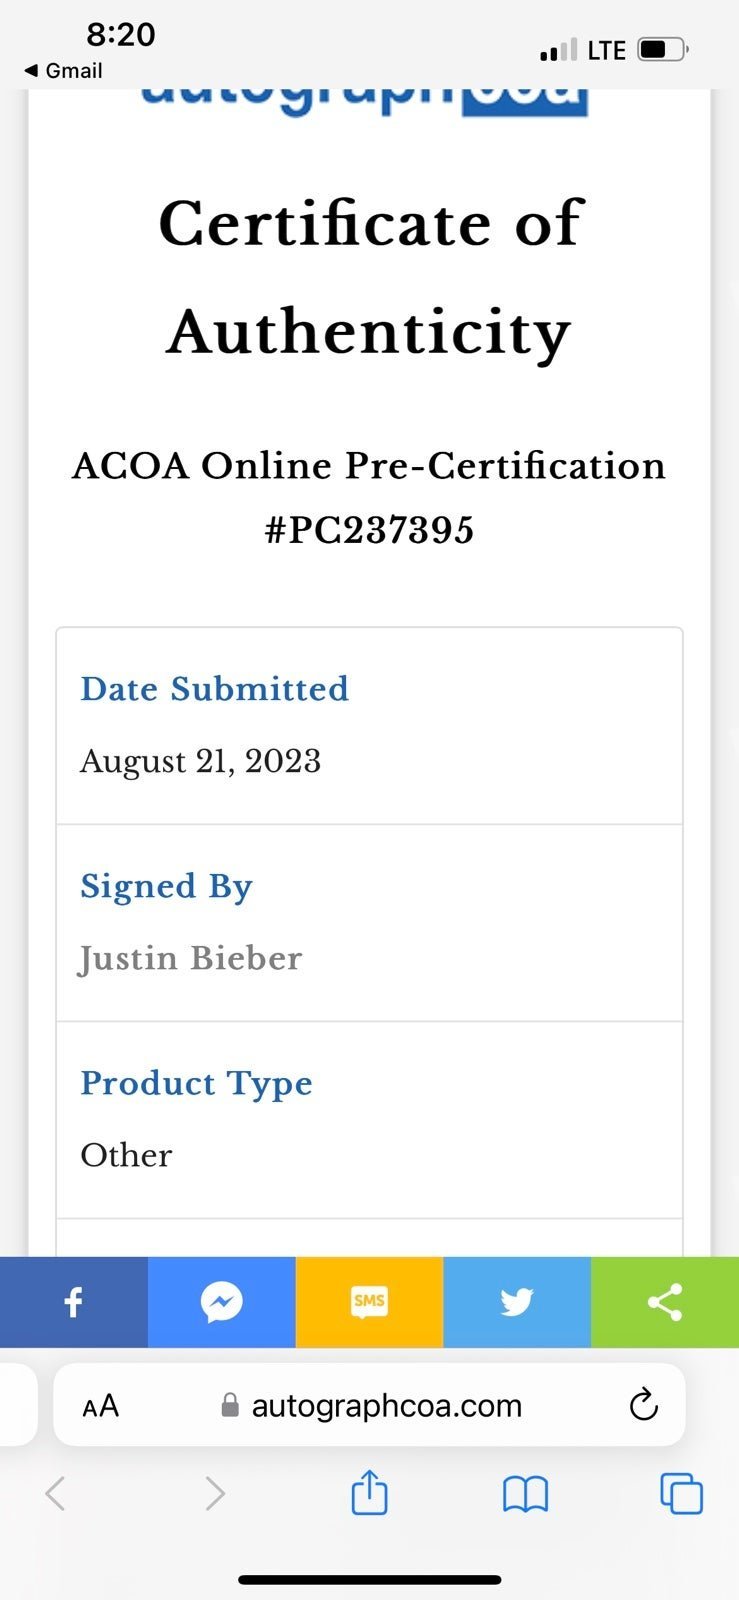The width and height of the screenshot is (739, 1600).
Task: Share the page through SMS
Action: point(369,1302)
